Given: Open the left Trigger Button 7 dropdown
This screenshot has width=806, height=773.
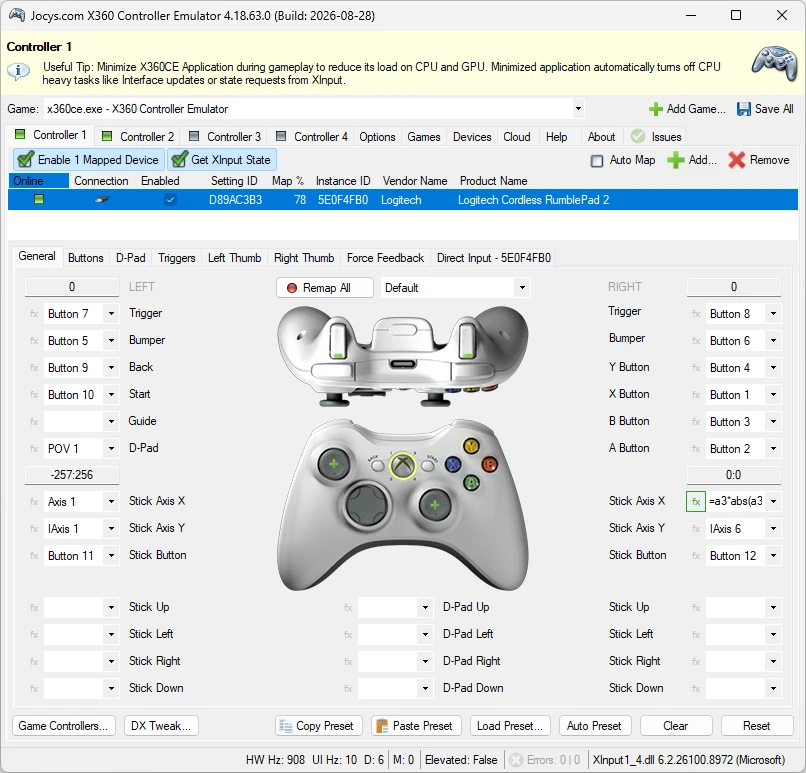Looking at the screenshot, I should pos(111,314).
